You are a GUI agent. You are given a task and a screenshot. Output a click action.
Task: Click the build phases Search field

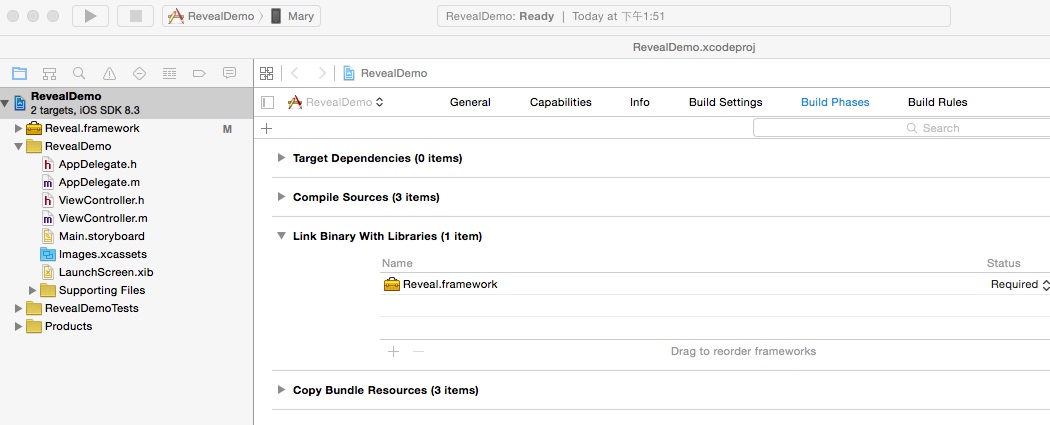coord(901,128)
